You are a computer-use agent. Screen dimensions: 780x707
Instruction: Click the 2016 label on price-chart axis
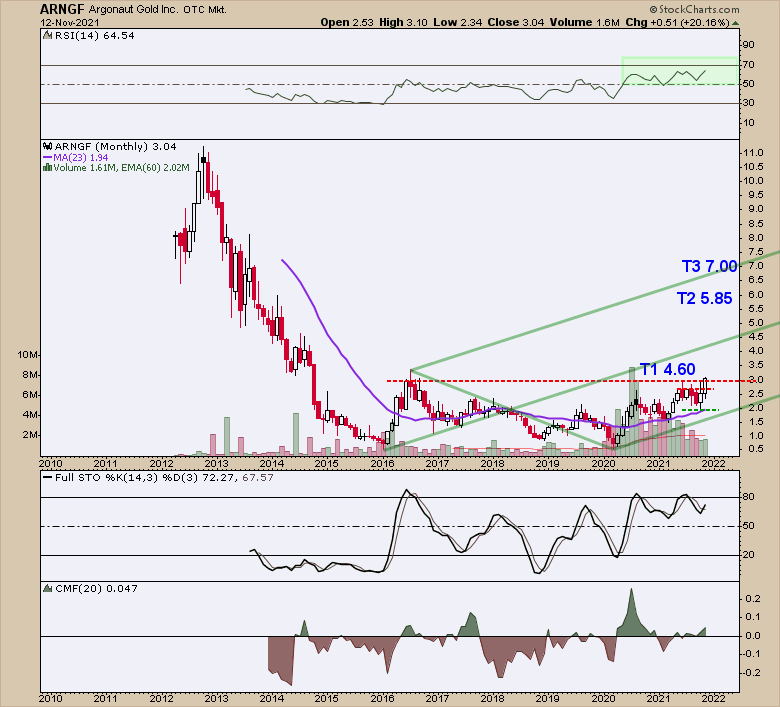[x=382, y=464]
